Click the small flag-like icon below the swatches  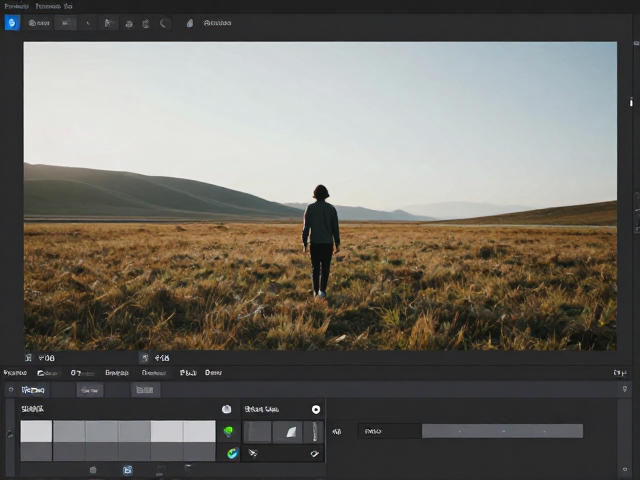click(188, 468)
